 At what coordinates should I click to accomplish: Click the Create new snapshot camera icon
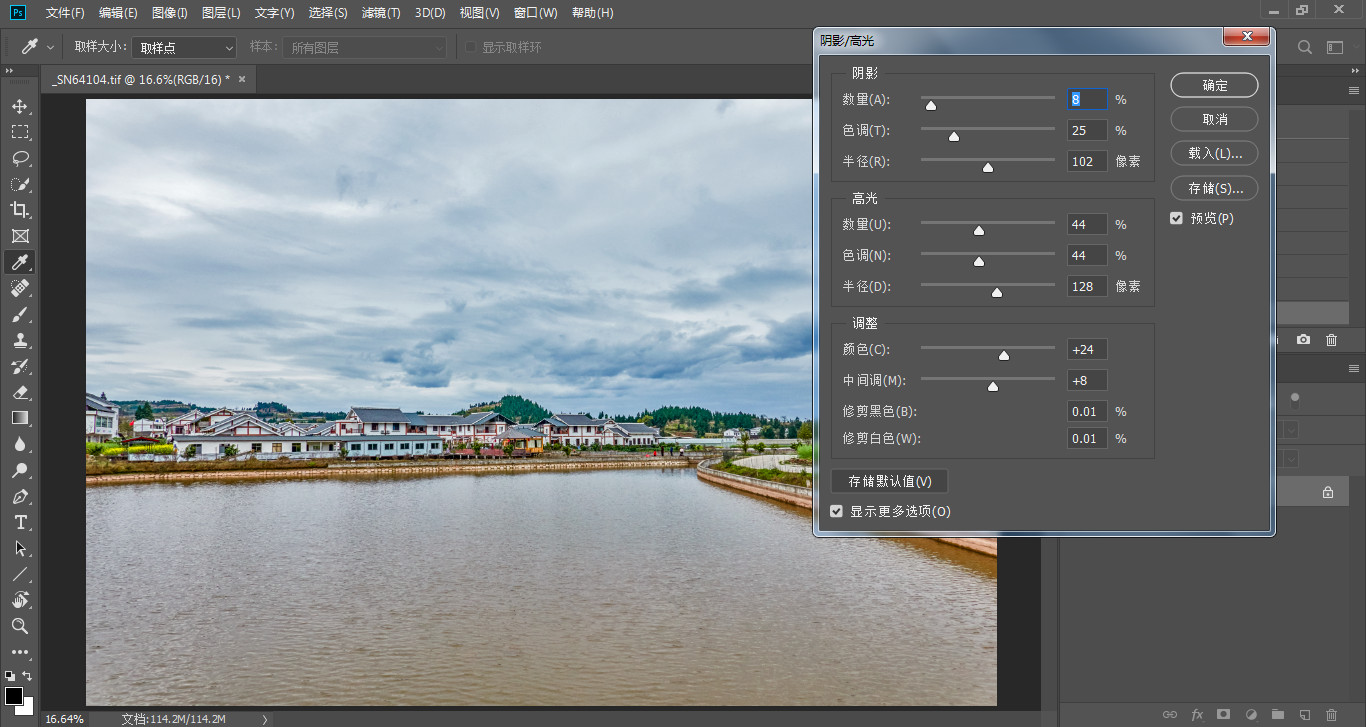(1303, 340)
